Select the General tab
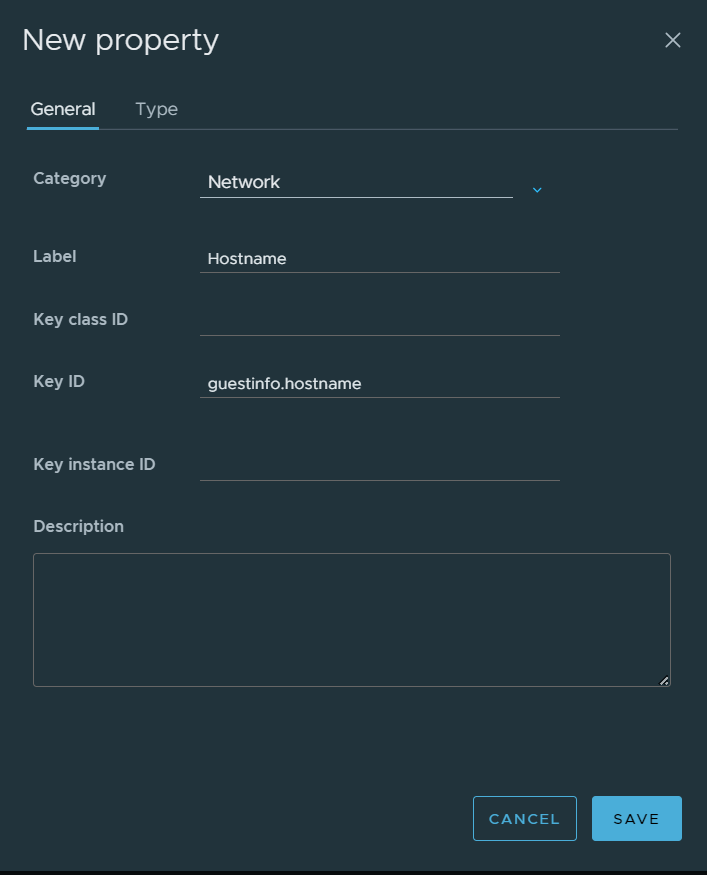 62,109
